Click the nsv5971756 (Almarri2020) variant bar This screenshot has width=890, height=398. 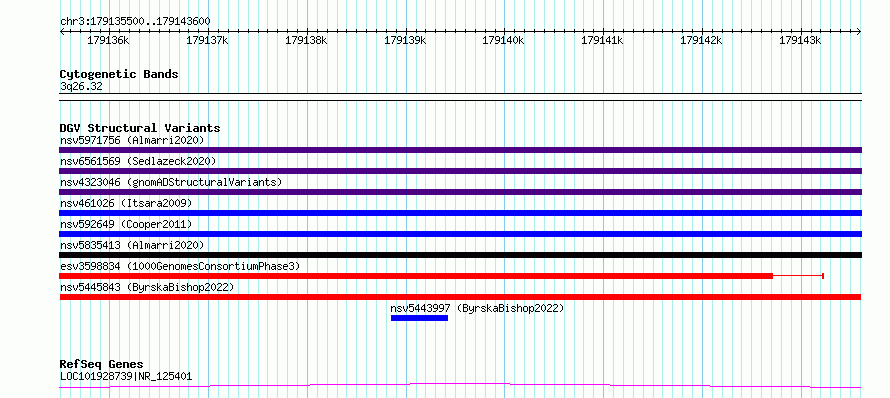[460, 150]
